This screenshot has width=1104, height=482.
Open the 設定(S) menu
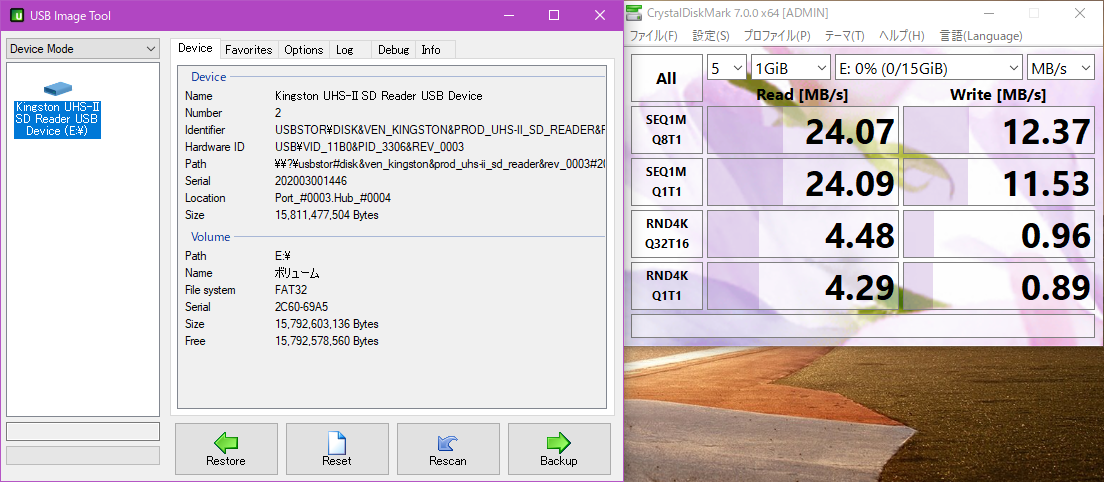point(710,36)
